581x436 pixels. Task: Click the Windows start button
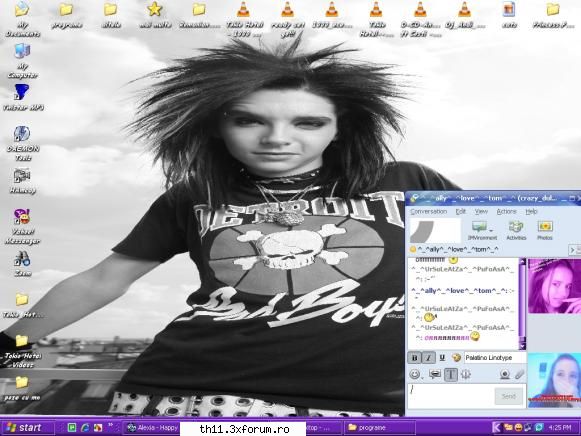pyautogui.click(x=24, y=427)
